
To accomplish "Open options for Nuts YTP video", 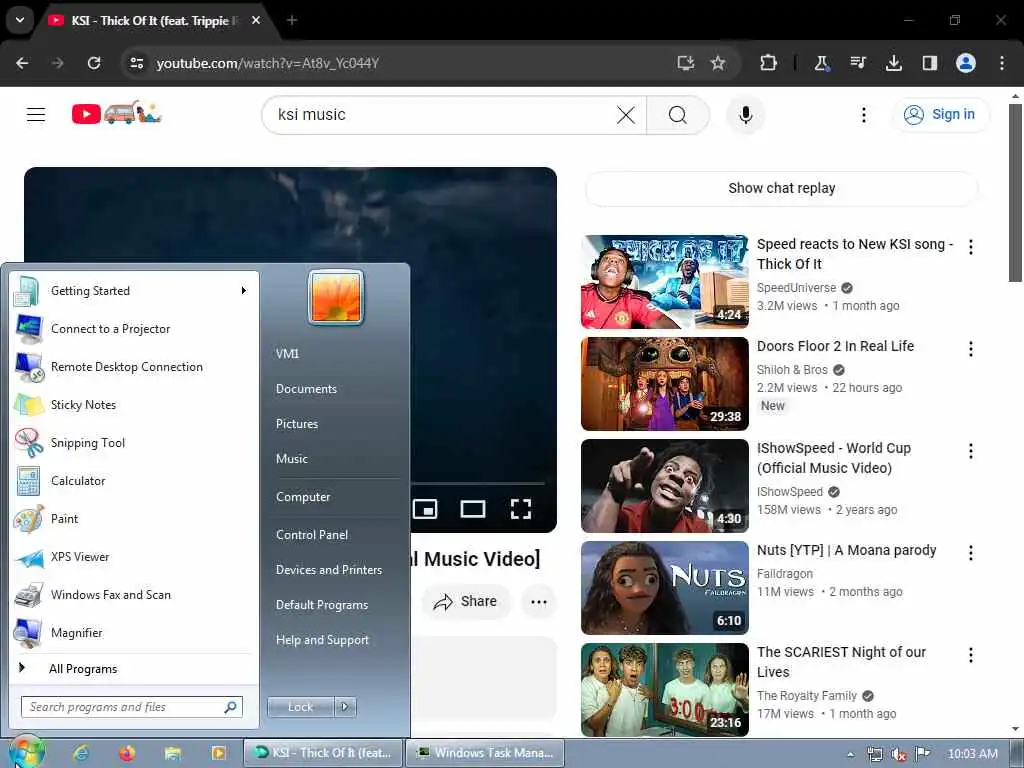I will pyautogui.click(x=970, y=552).
